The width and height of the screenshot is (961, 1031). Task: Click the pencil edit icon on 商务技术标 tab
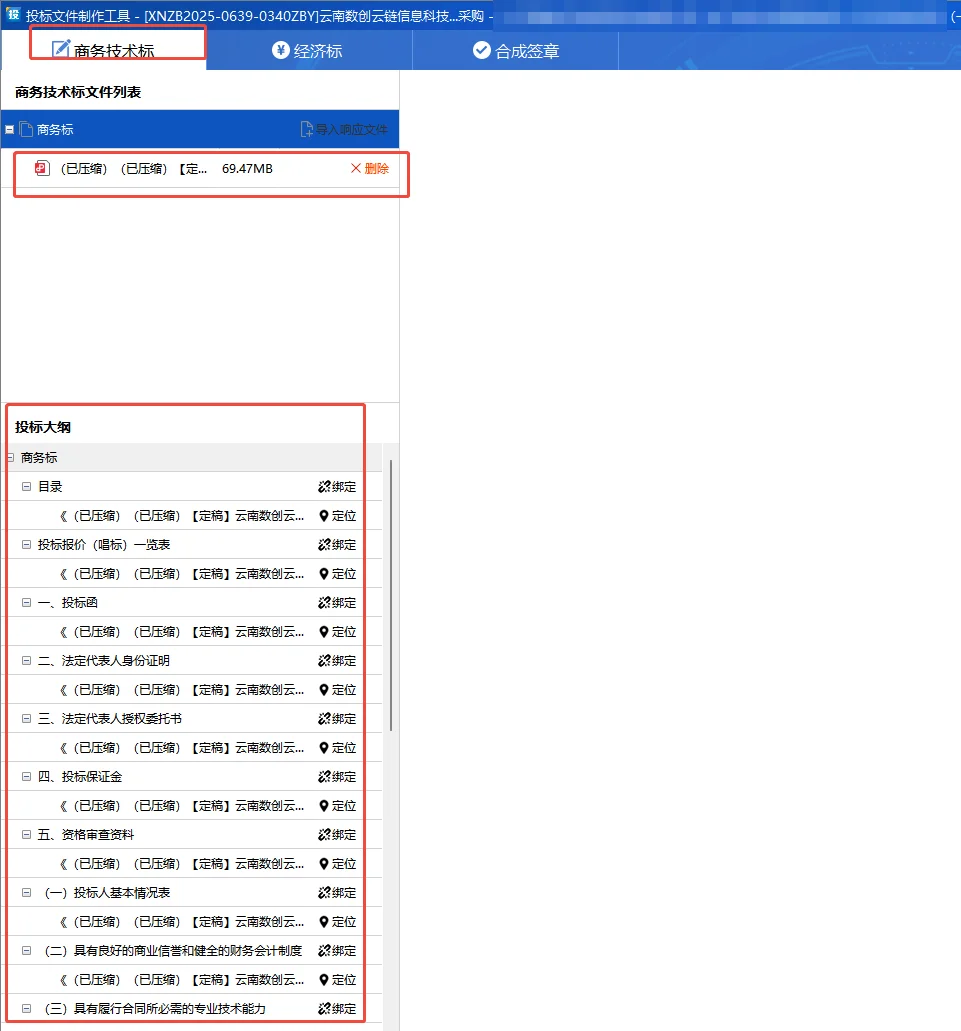point(60,49)
